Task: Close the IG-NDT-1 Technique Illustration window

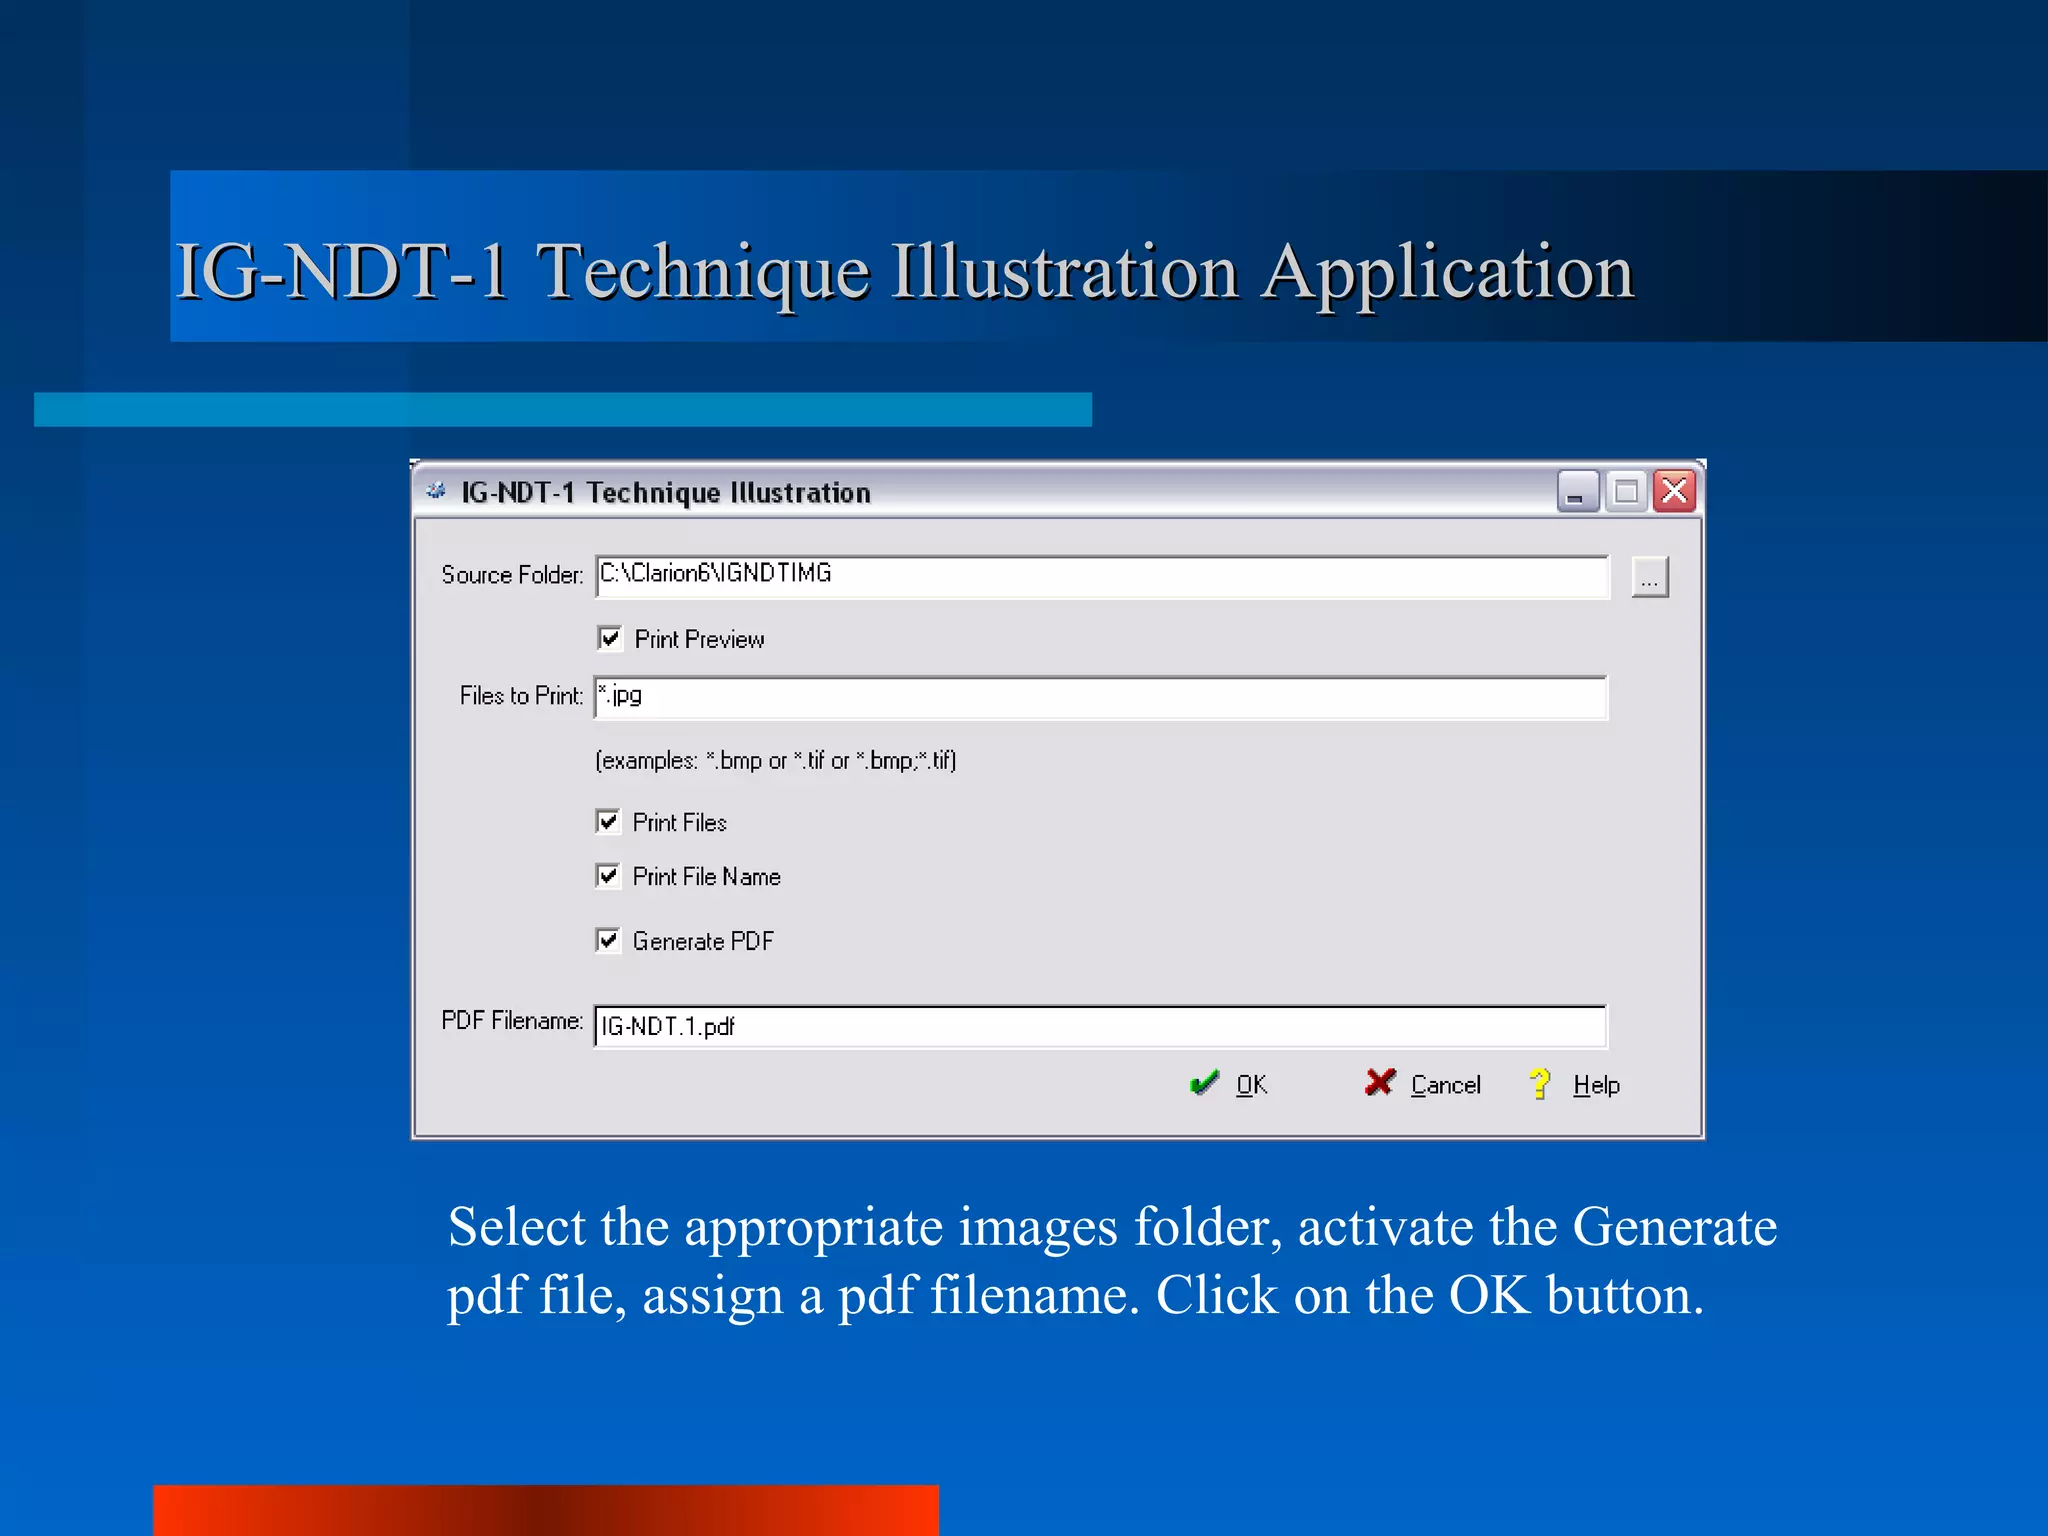Action: point(1674,491)
